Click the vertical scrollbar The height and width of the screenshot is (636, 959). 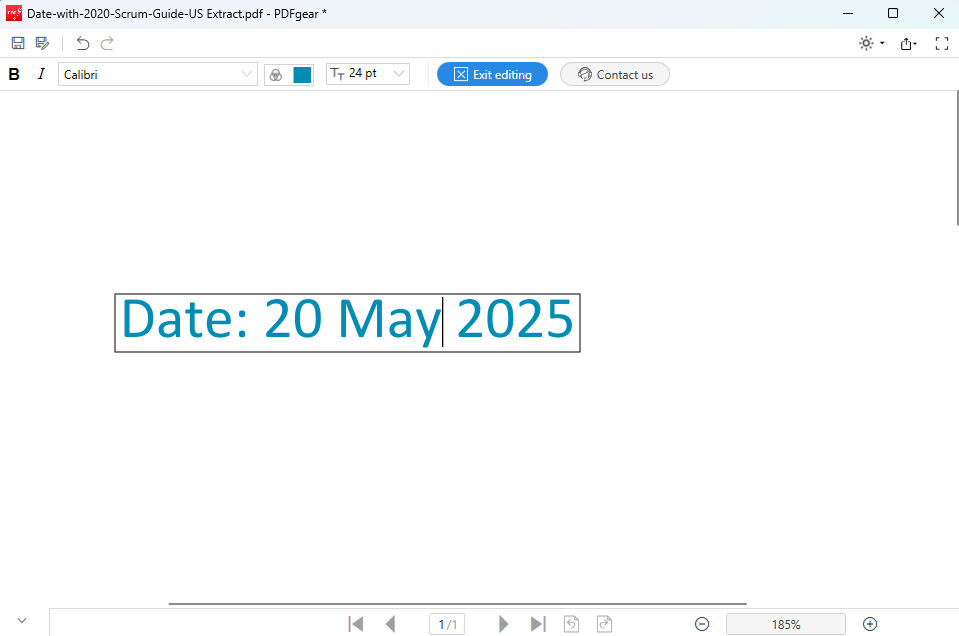tap(957, 158)
